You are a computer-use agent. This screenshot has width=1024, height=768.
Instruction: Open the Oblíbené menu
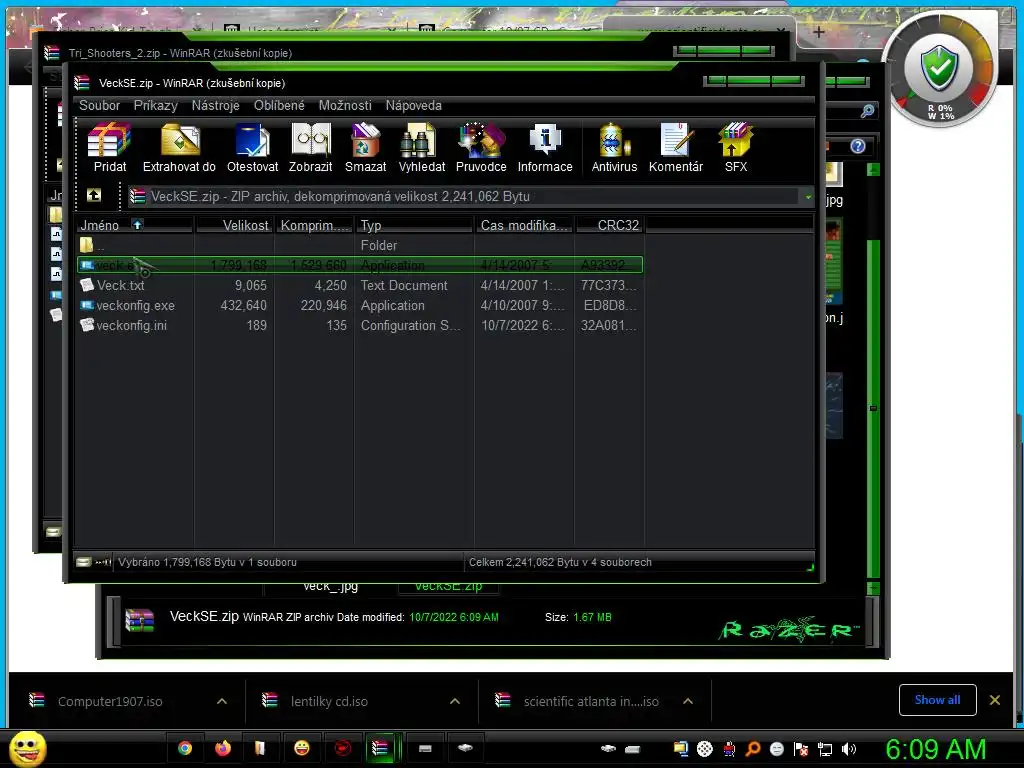tap(279, 105)
